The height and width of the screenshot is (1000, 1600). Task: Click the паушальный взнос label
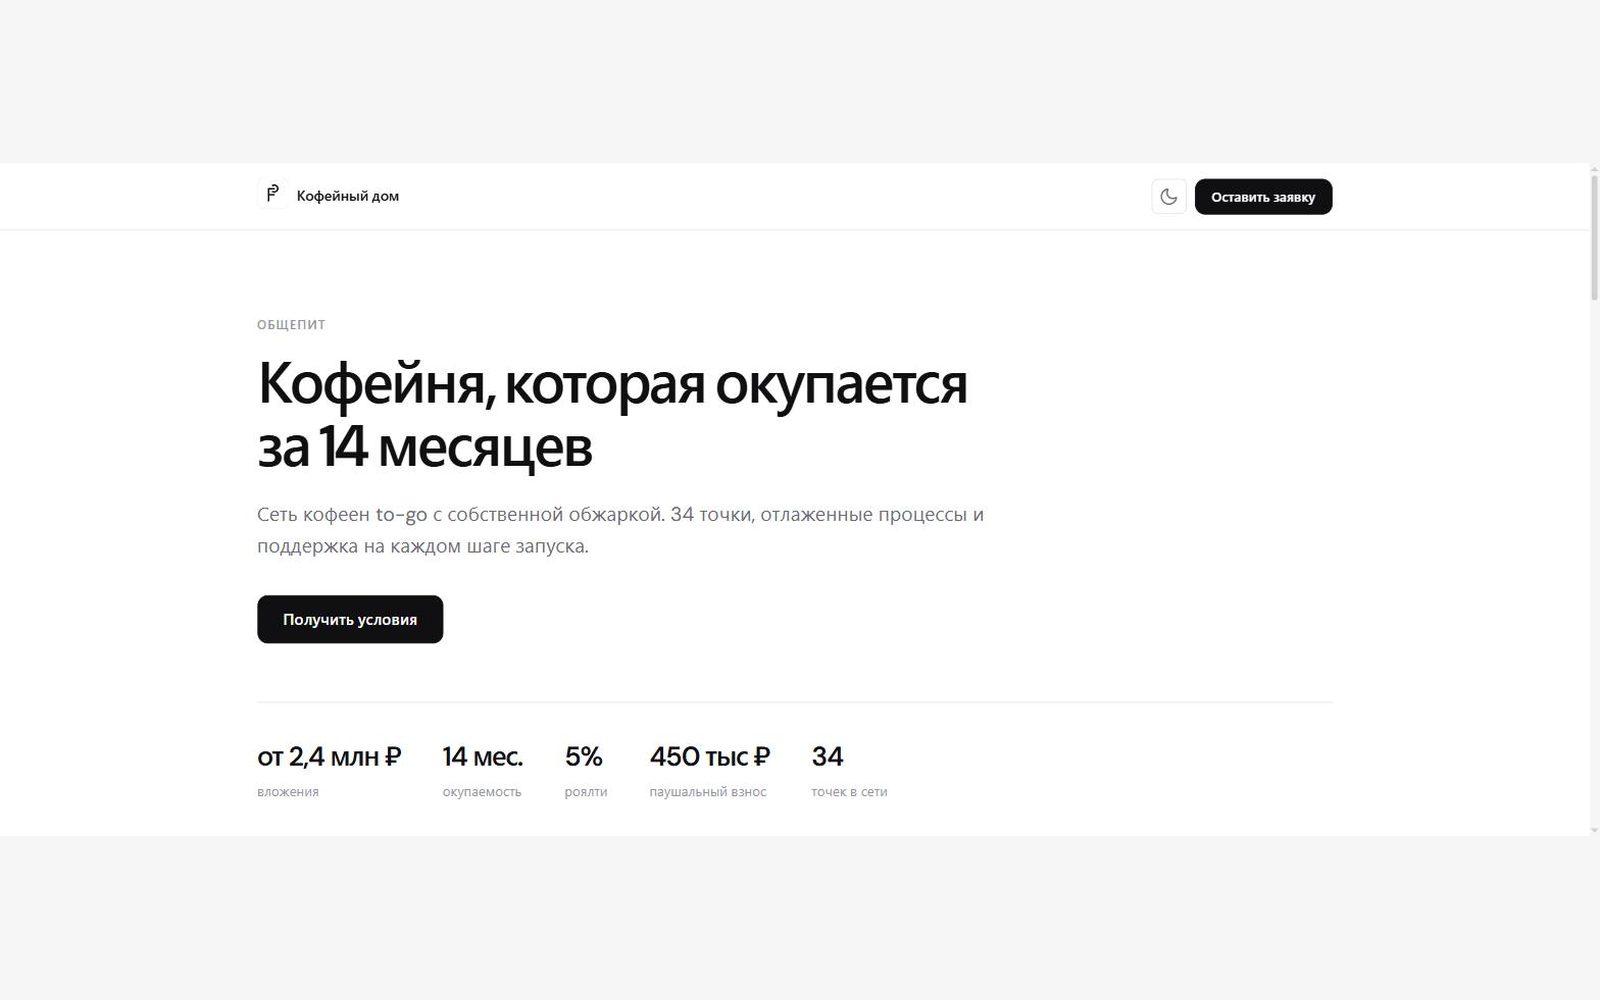(708, 792)
